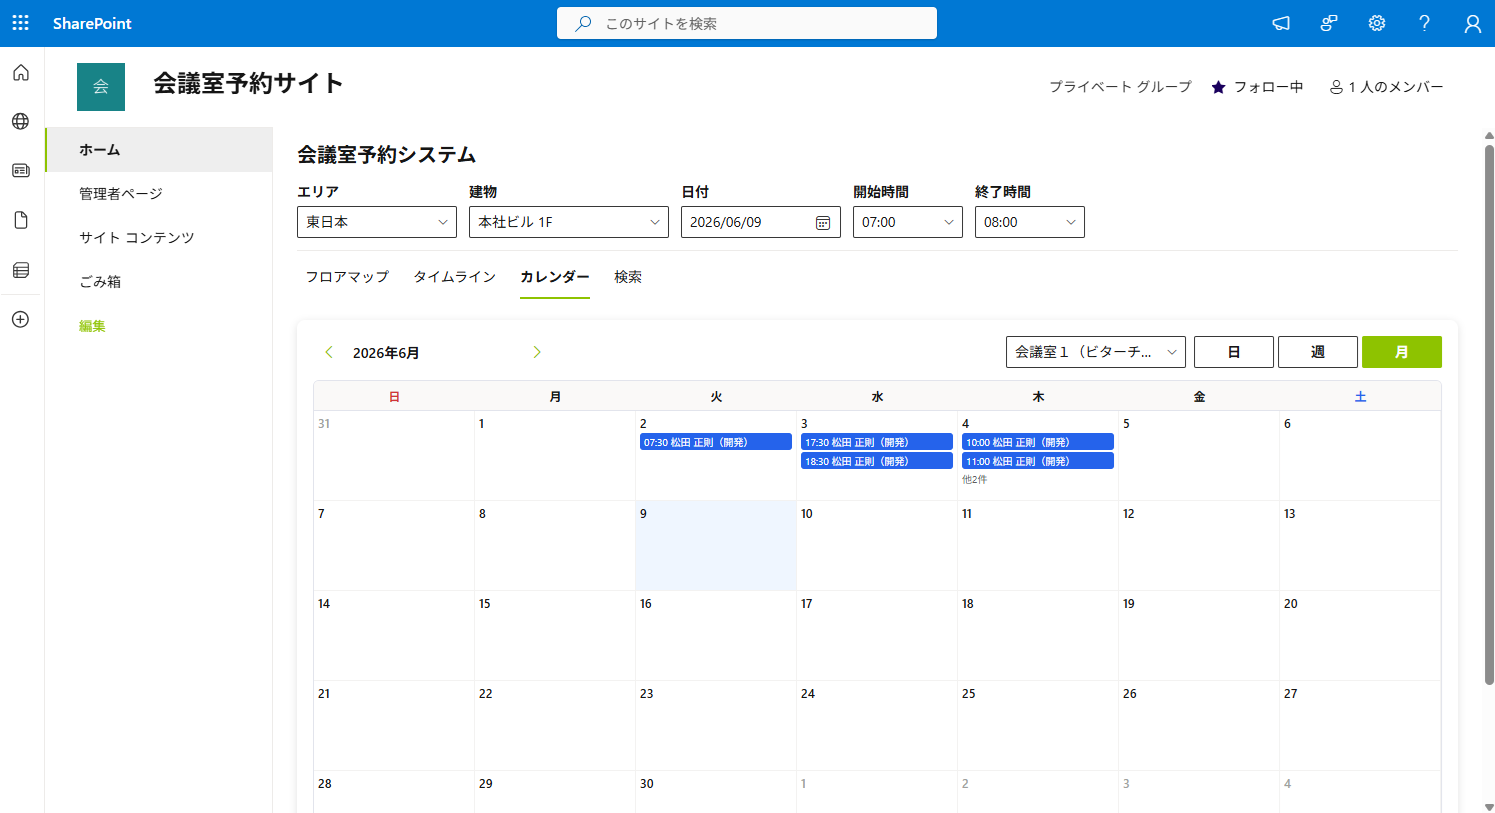Open the app launcher waffle icon
The width and height of the screenshot is (1495, 813).
coord(21,23)
